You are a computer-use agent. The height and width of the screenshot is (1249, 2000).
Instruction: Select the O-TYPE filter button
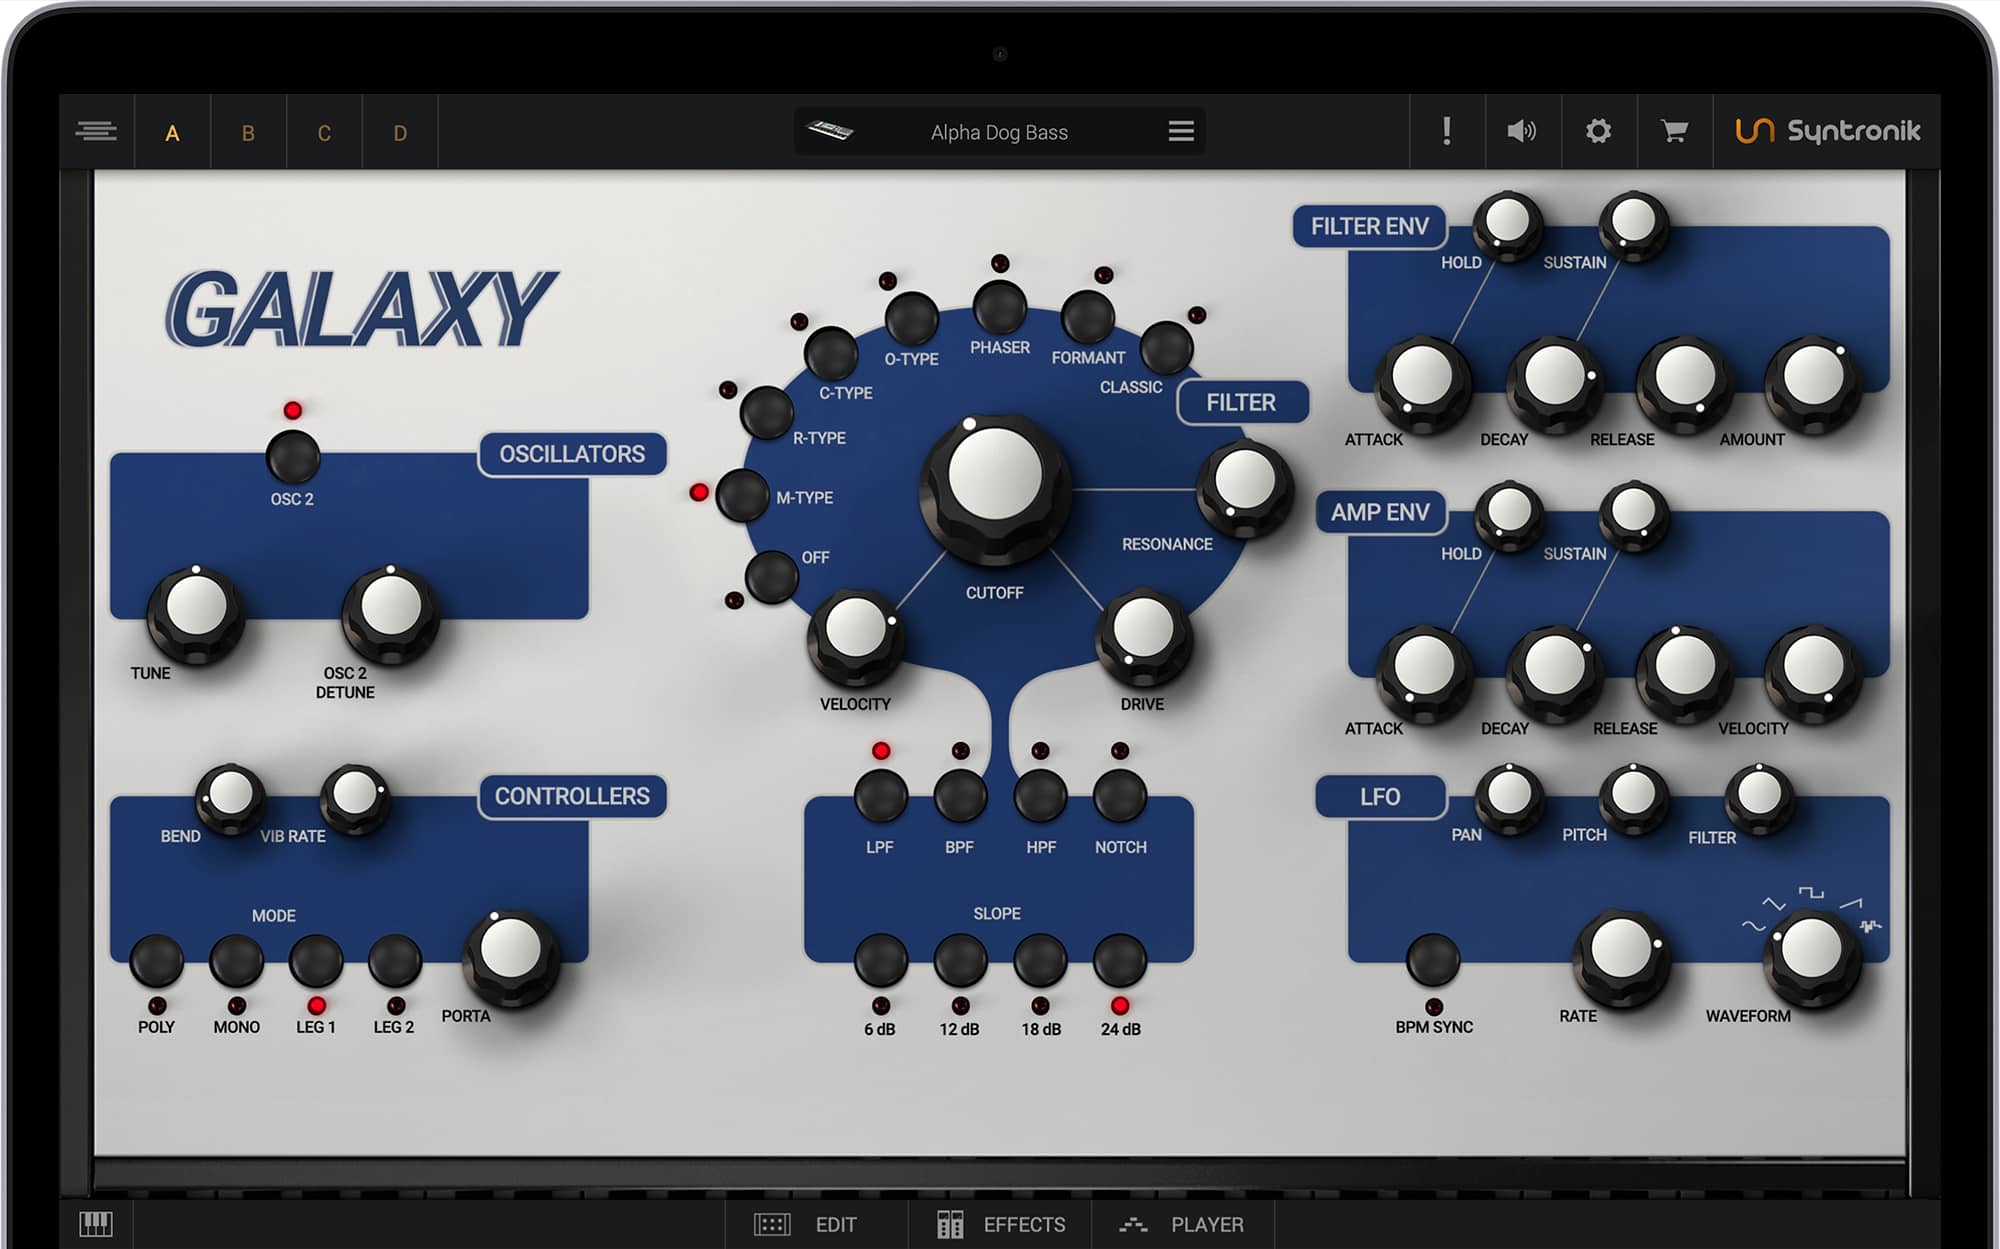pos(912,318)
